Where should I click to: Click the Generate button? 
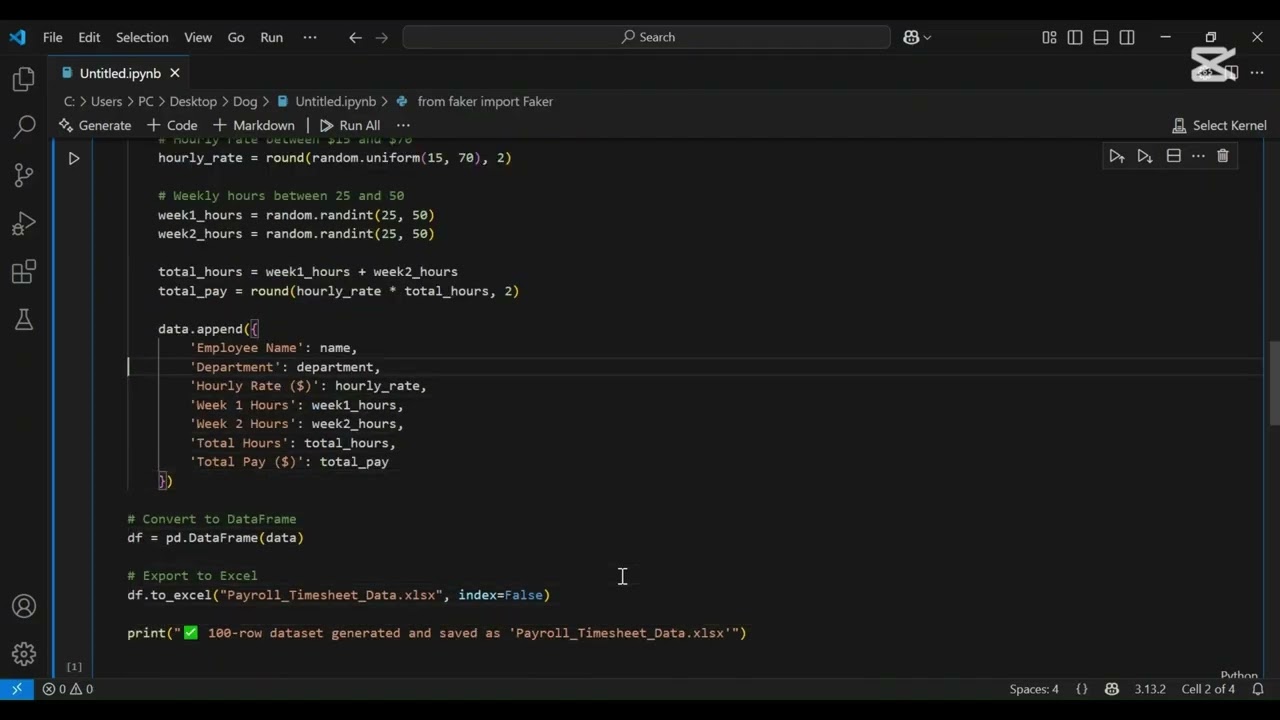[x=95, y=125]
